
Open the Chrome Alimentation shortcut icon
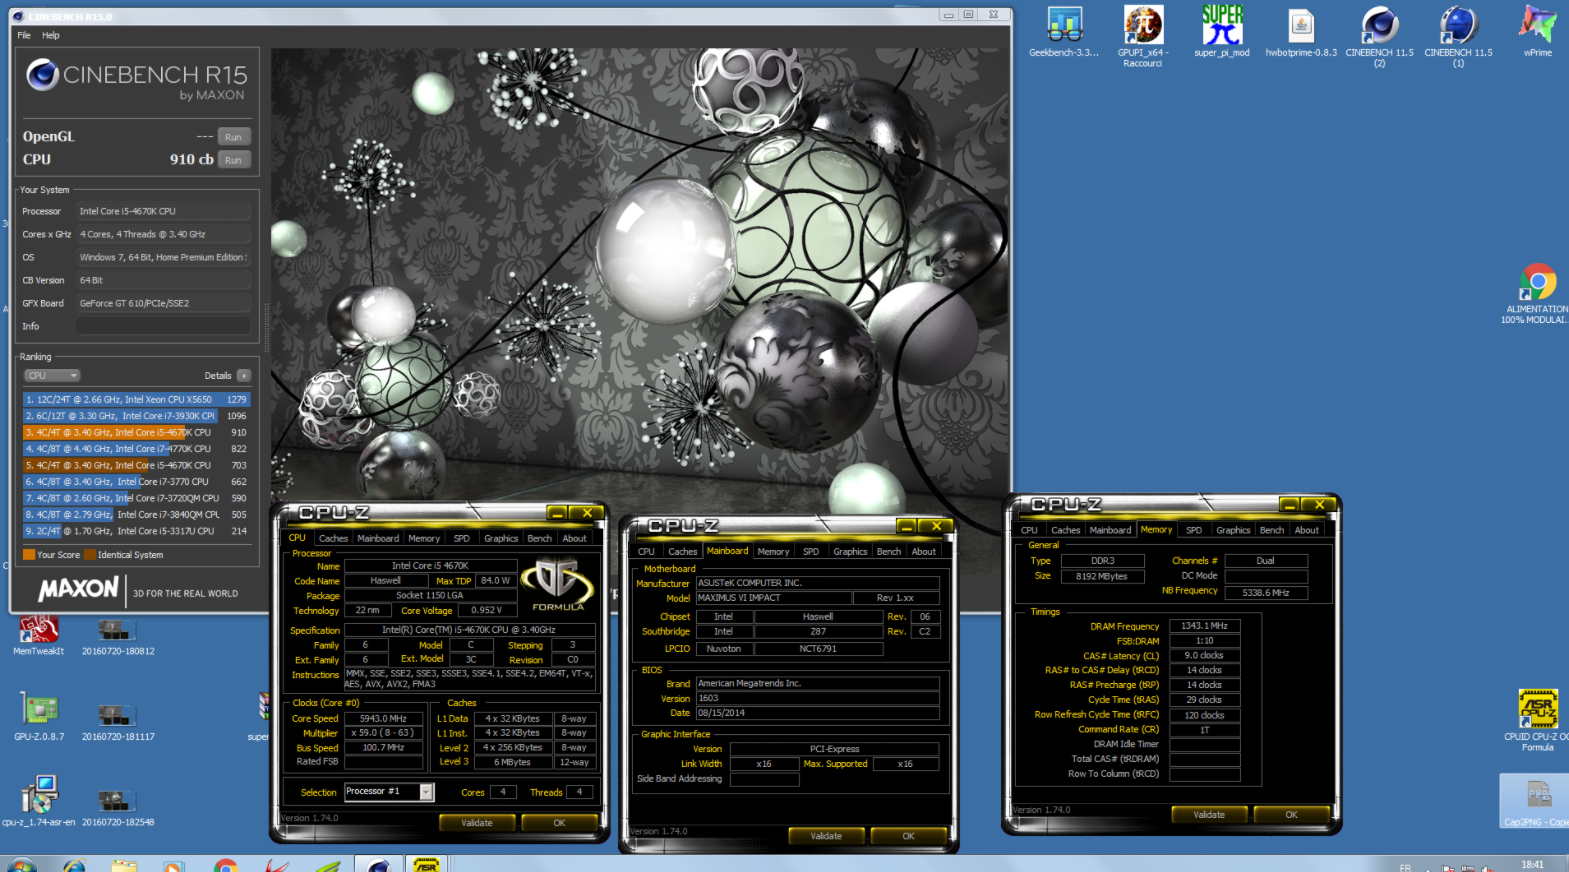pyautogui.click(x=1538, y=293)
